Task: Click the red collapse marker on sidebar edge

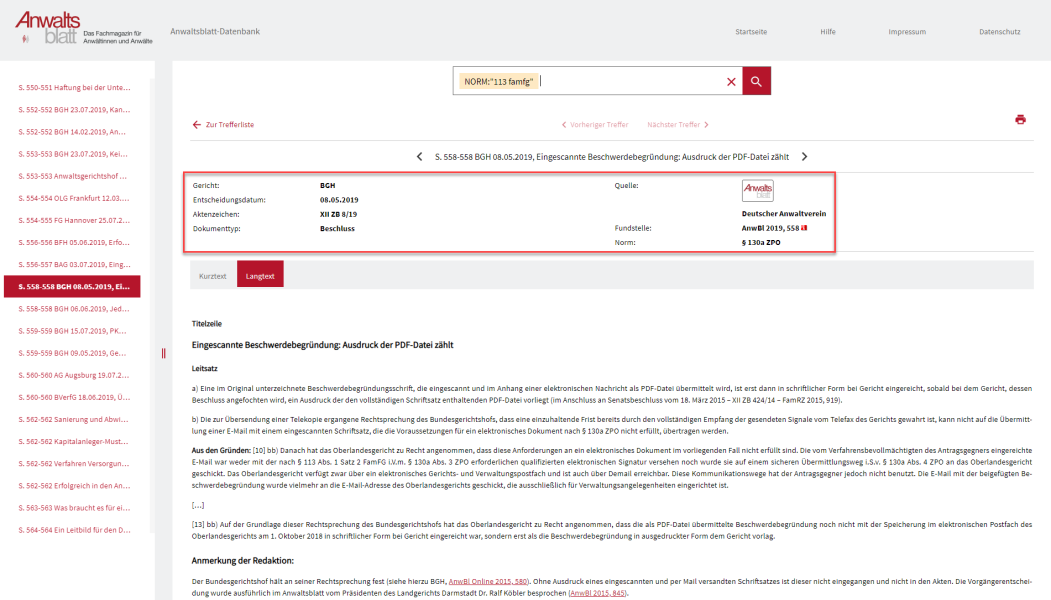Action: (x=163, y=353)
